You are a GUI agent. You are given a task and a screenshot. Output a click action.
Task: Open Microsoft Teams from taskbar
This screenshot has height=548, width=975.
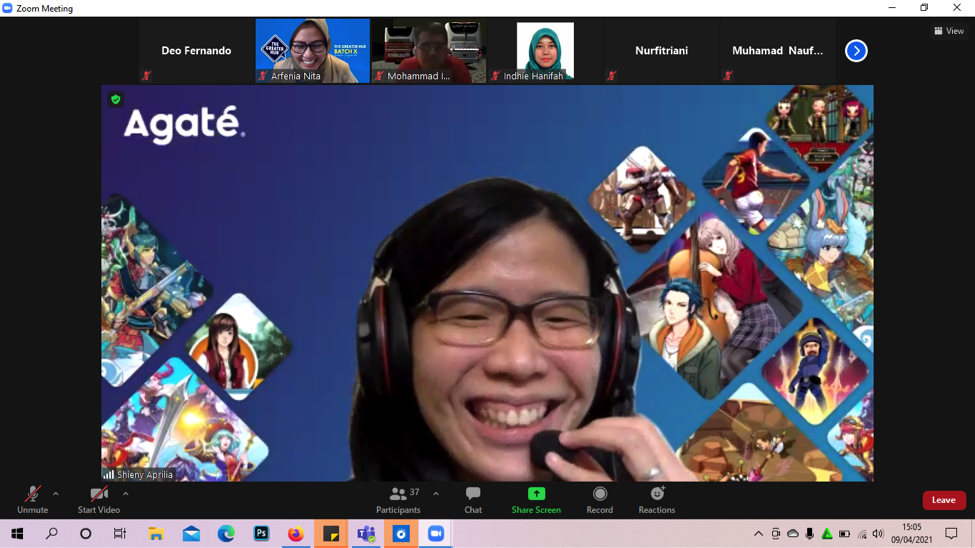[x=366, y=534]
